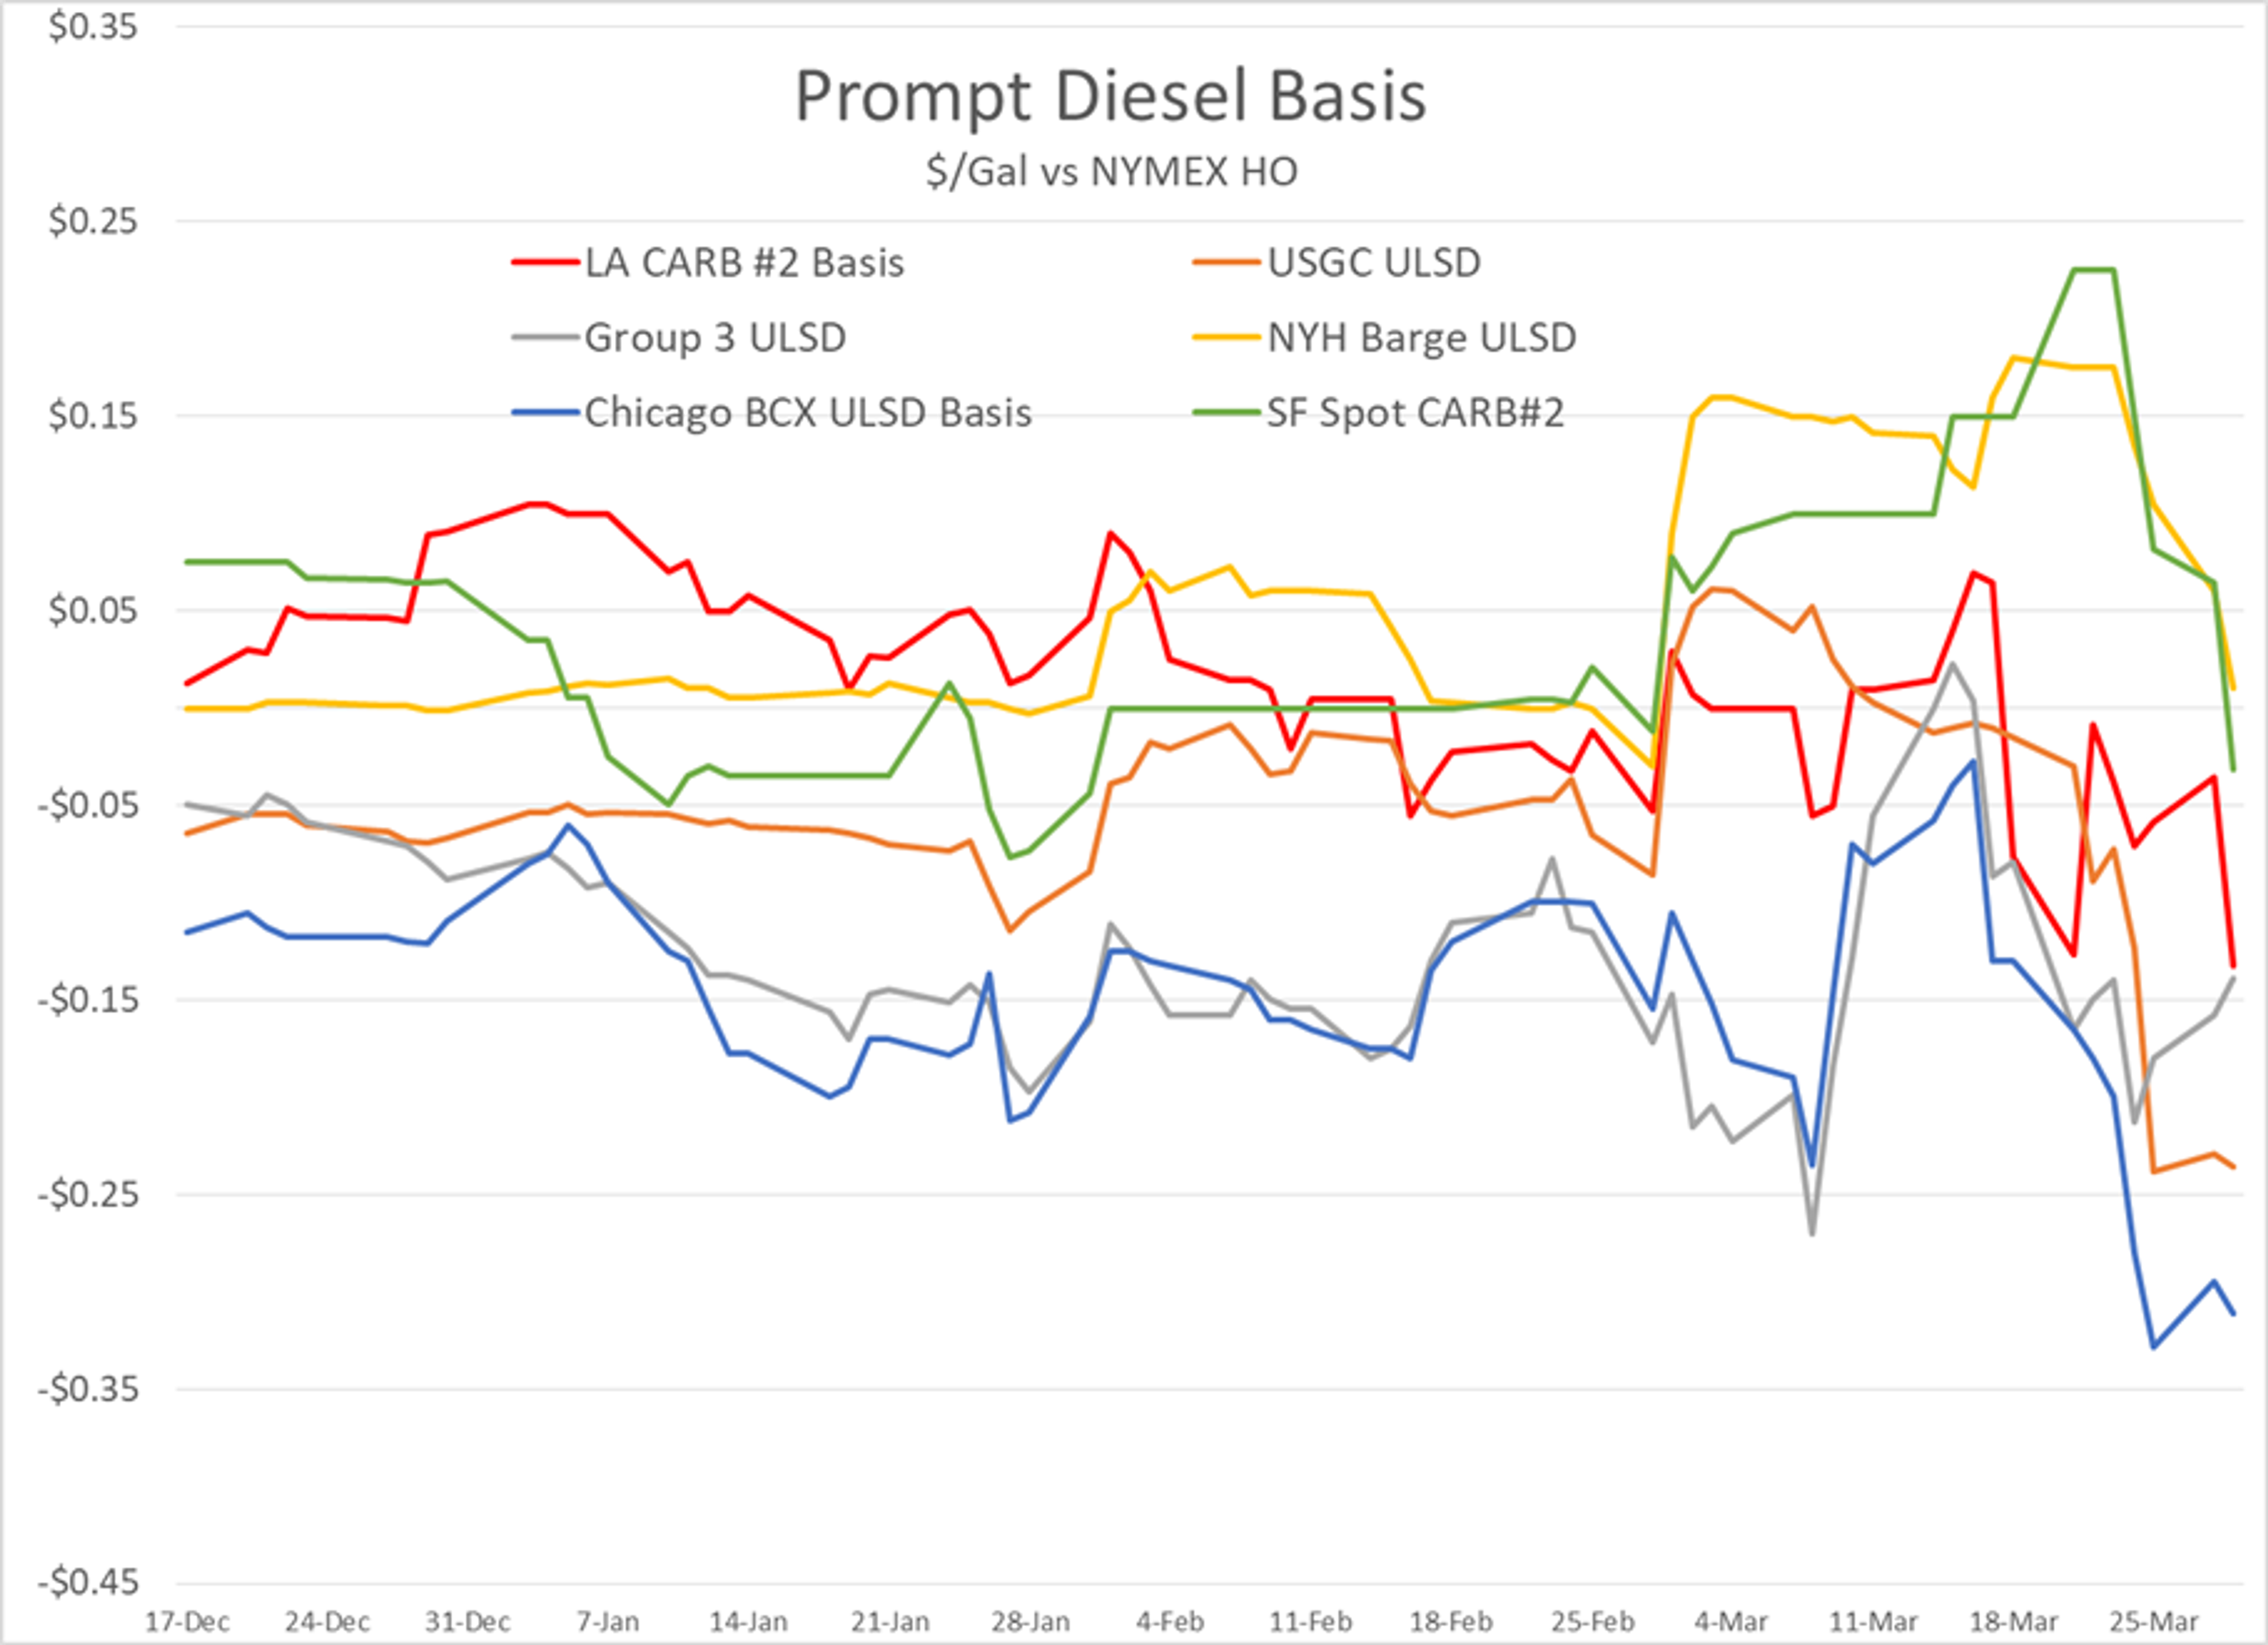The height and width of the screenshot is (1645, 2268).
Task: Click the green SF Spot line peak near 25-Mar
Action: click(2093, 270)
